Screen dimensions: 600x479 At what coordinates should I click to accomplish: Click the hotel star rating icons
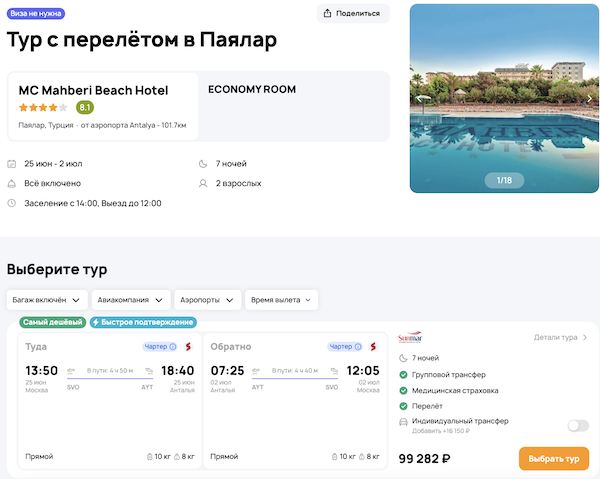[x=43, y=107]
